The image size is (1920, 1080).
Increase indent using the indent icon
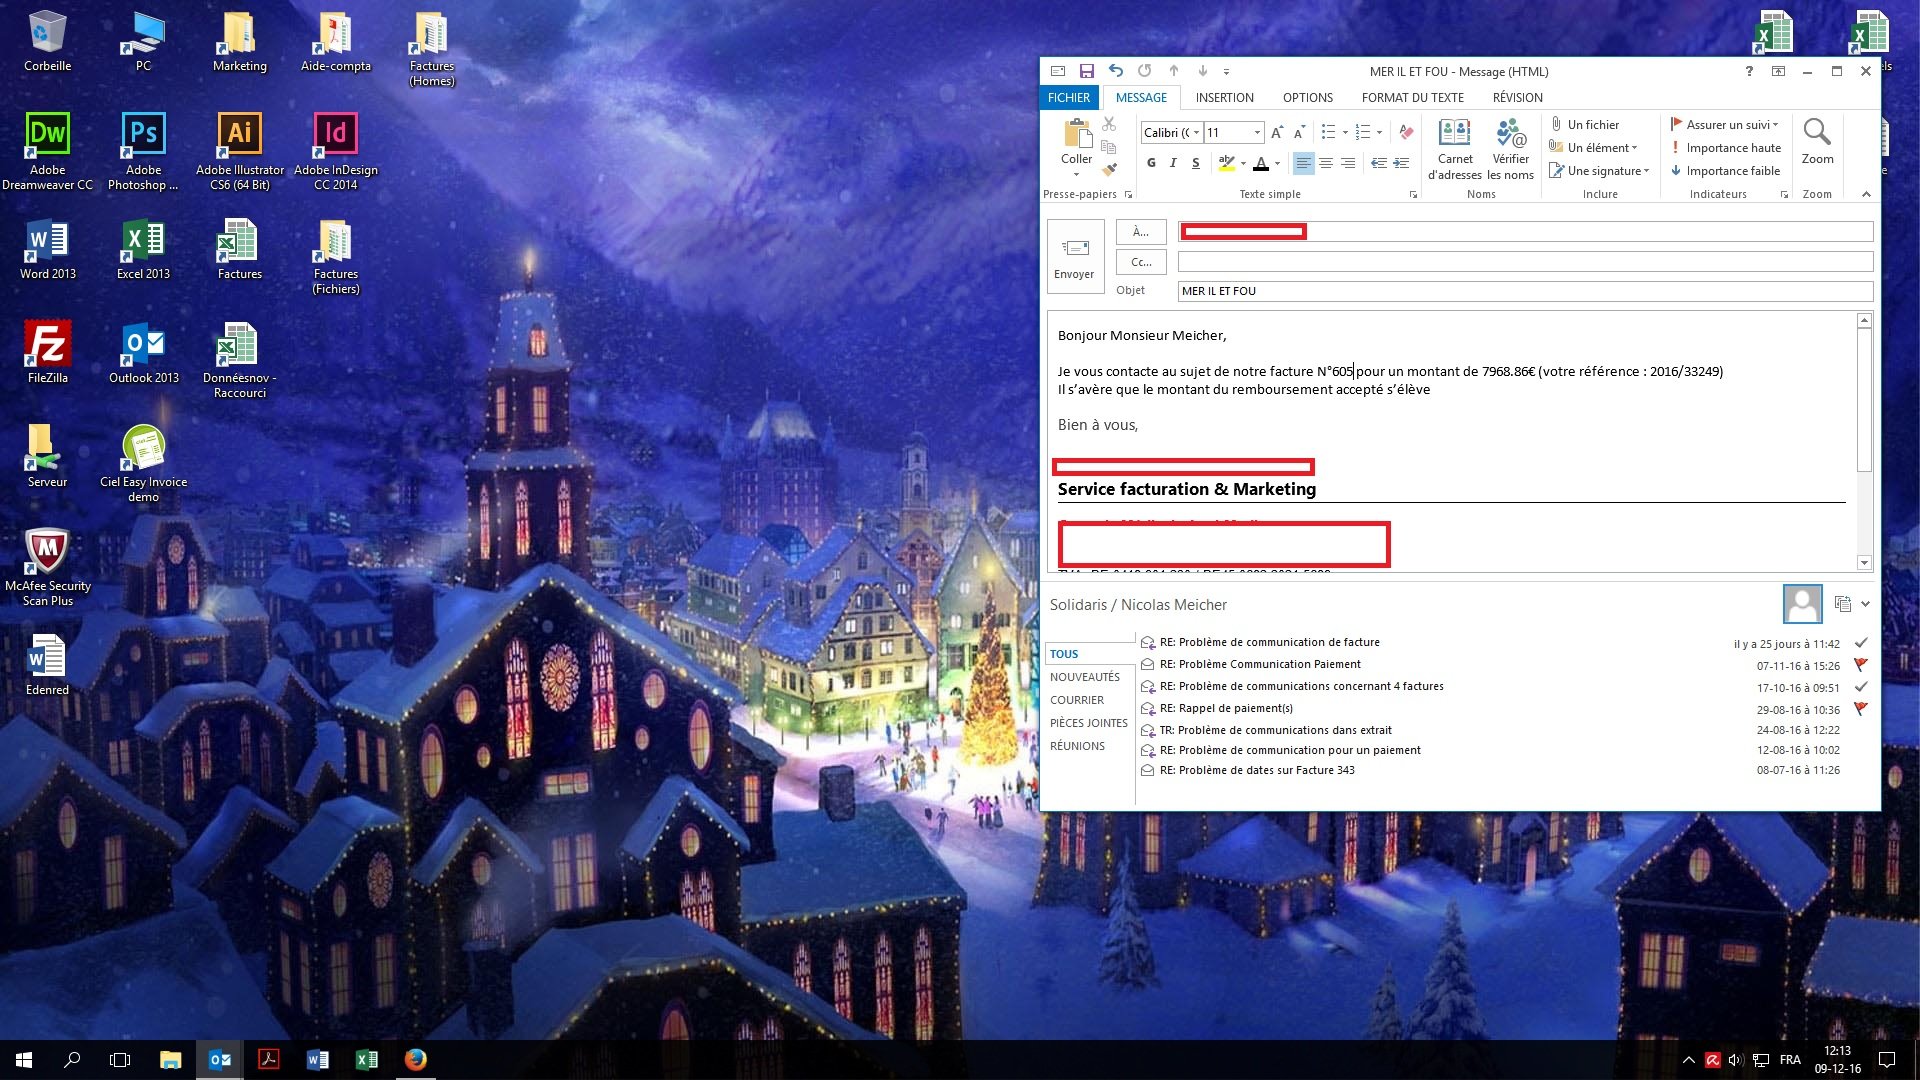[x=1401, y=163]
